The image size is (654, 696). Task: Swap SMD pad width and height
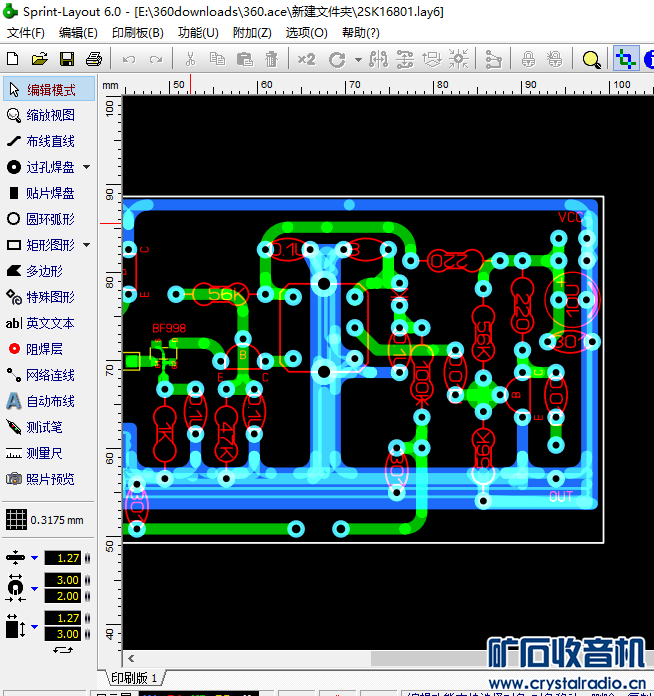coord(63,650)
